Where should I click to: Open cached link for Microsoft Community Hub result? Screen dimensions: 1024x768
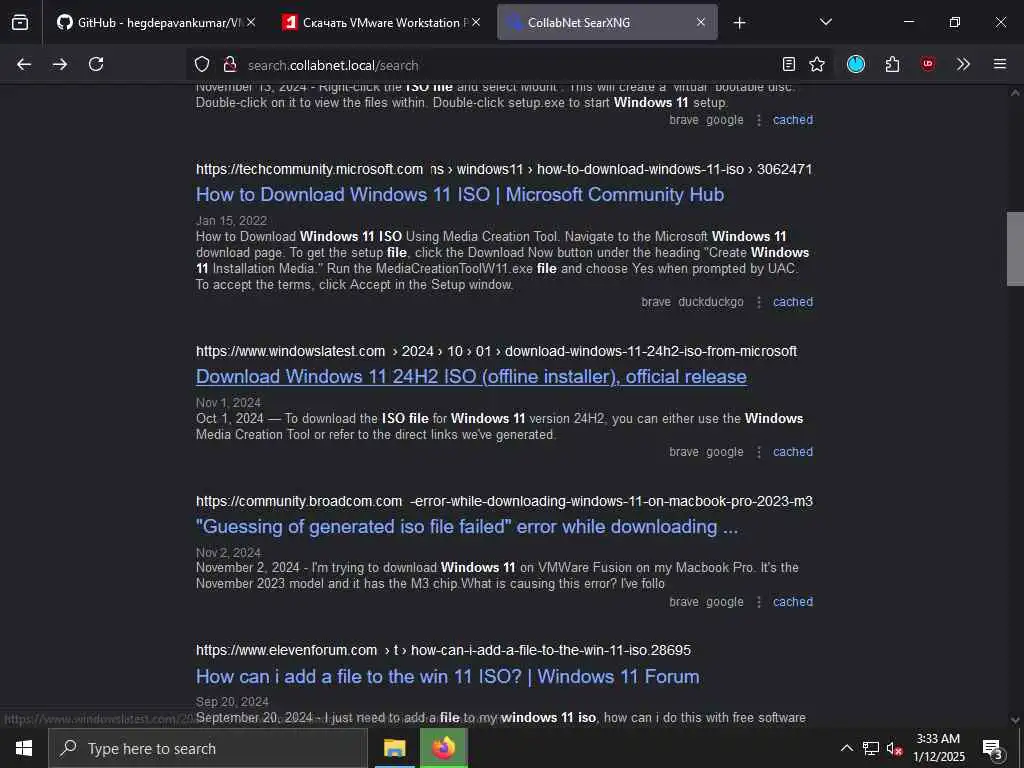tap(793, 302)
